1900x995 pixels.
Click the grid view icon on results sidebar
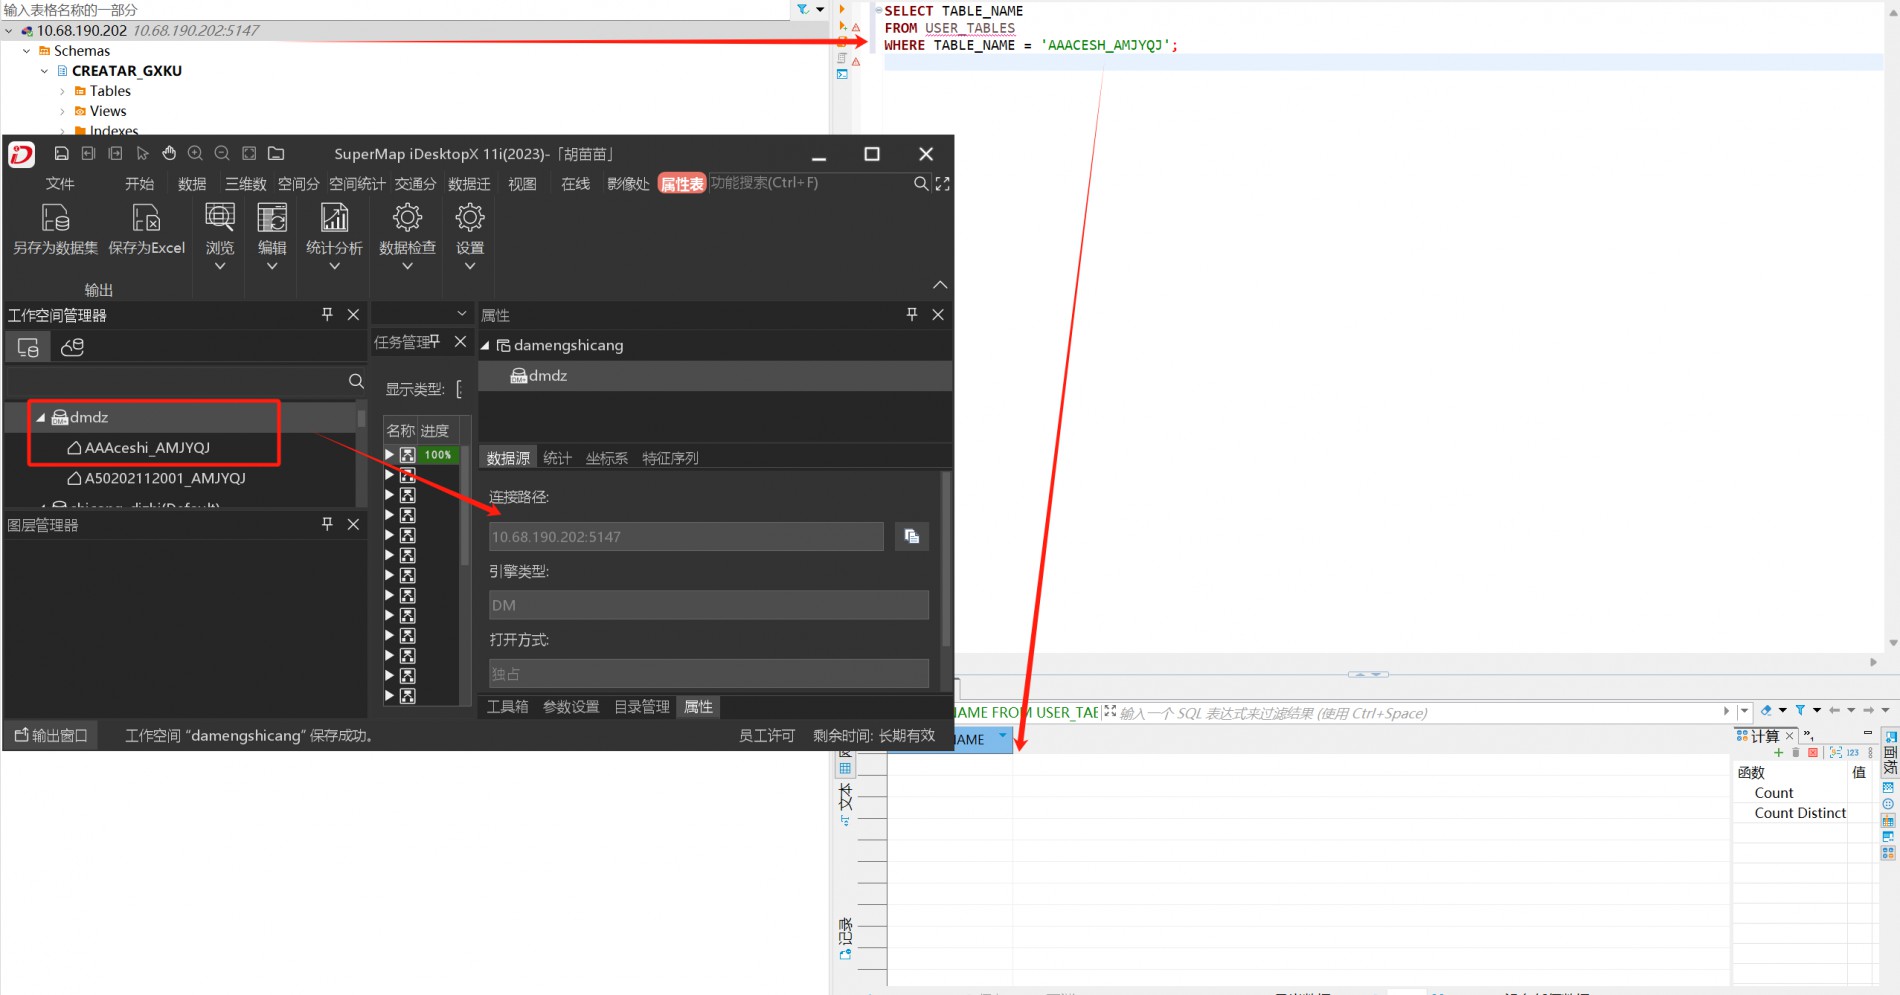(x=845, y=768)
